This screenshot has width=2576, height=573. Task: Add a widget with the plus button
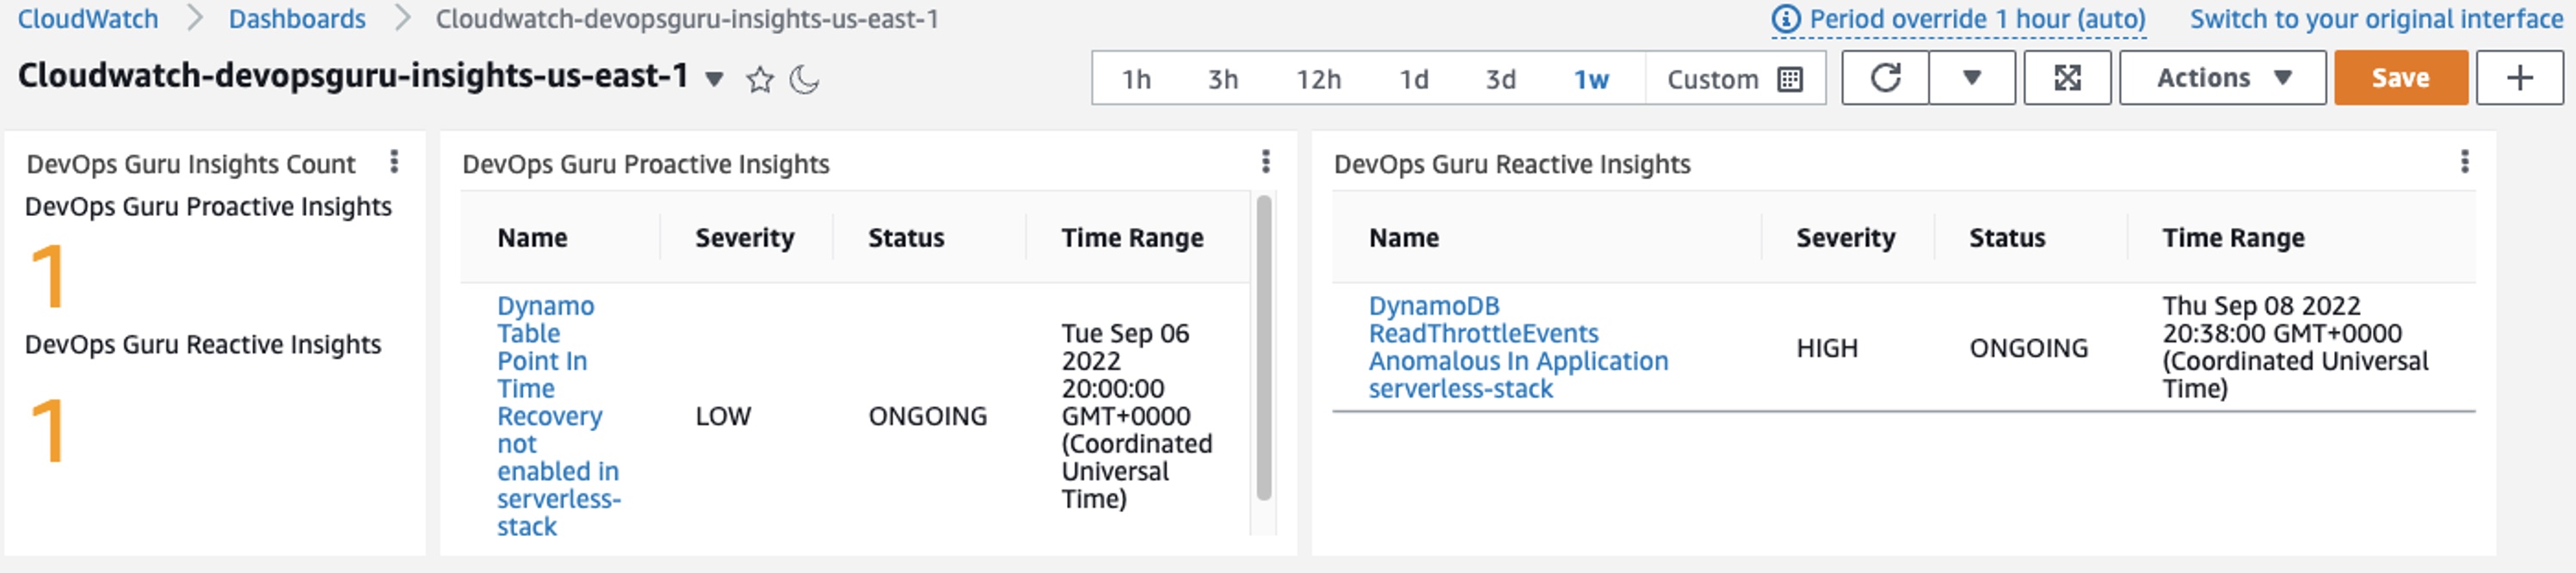2519,78
